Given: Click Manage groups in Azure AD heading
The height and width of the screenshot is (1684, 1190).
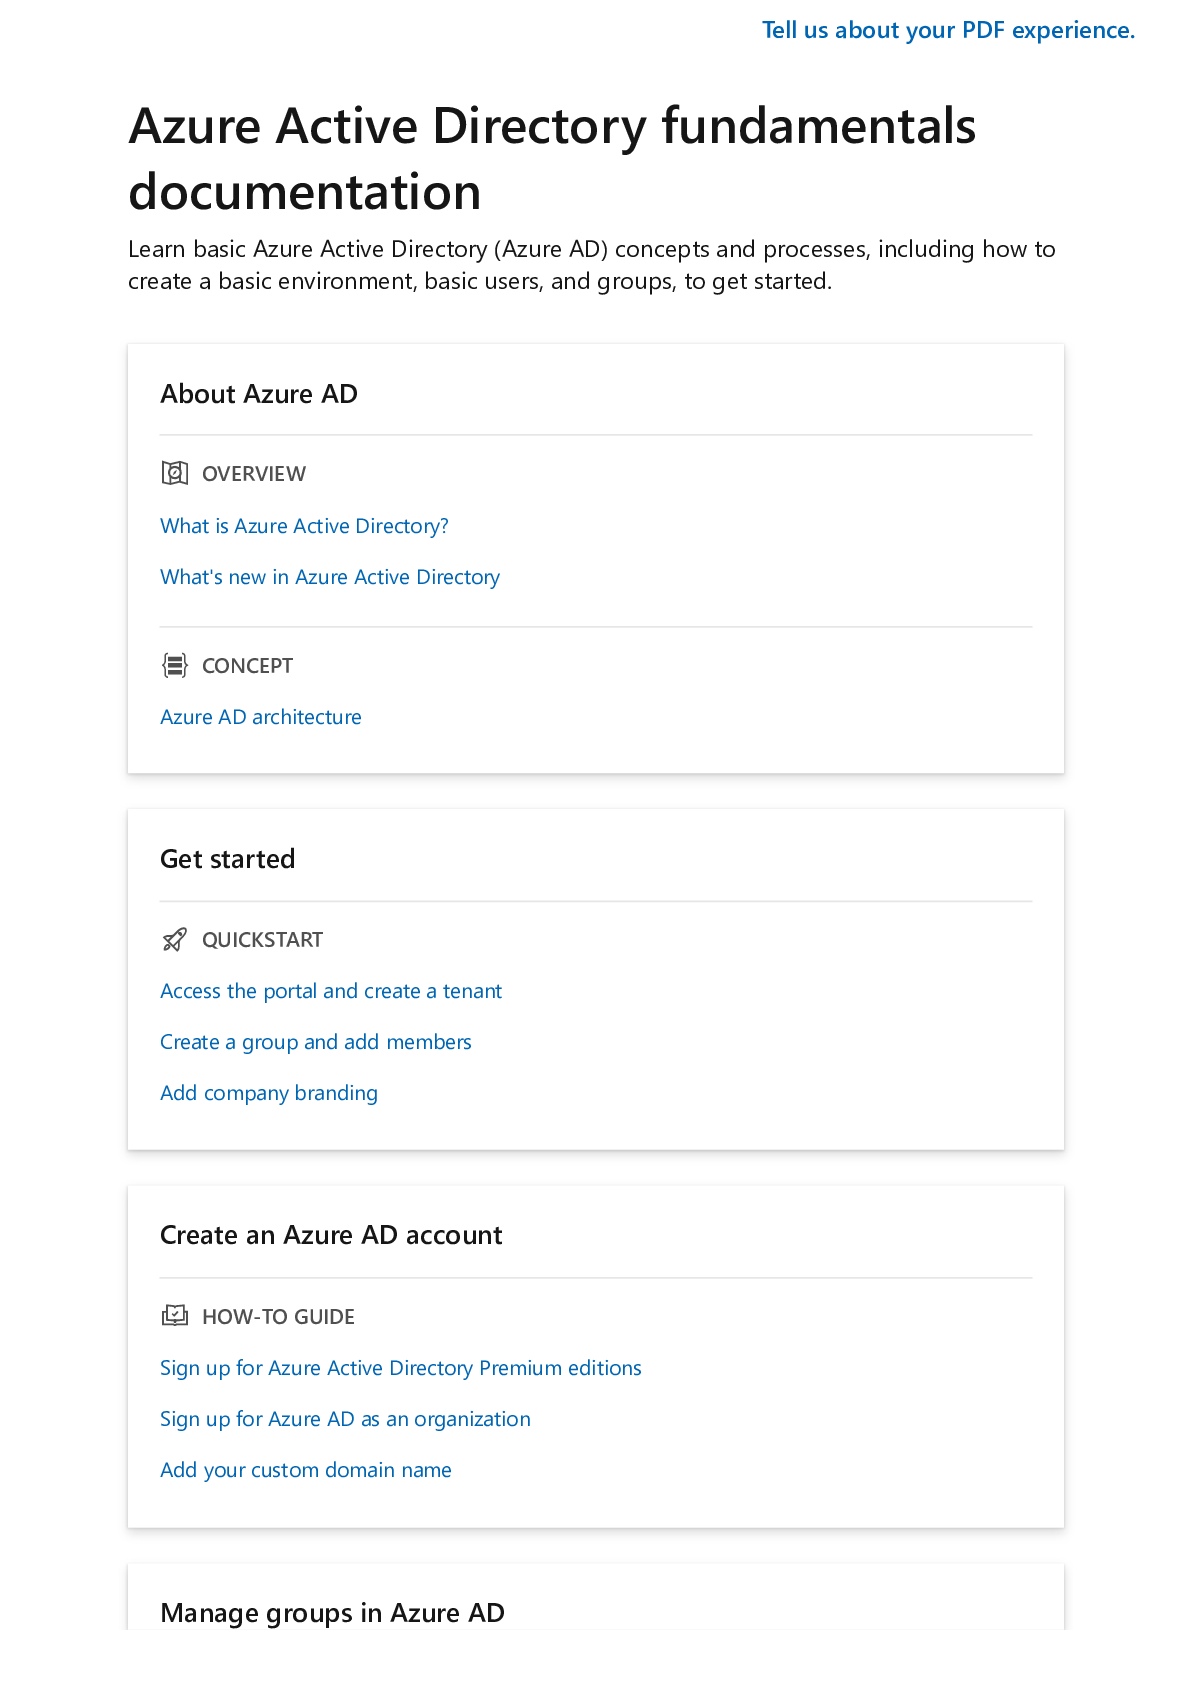Looking at the screenshot, I should [332, 1613].
